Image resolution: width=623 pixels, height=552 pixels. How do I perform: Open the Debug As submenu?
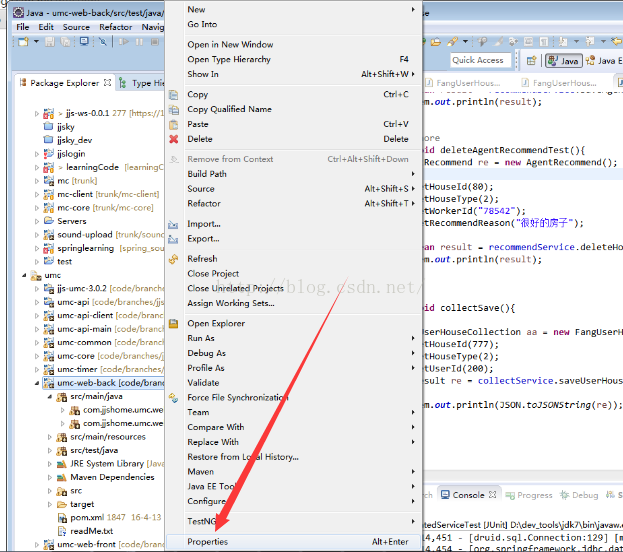293,353
